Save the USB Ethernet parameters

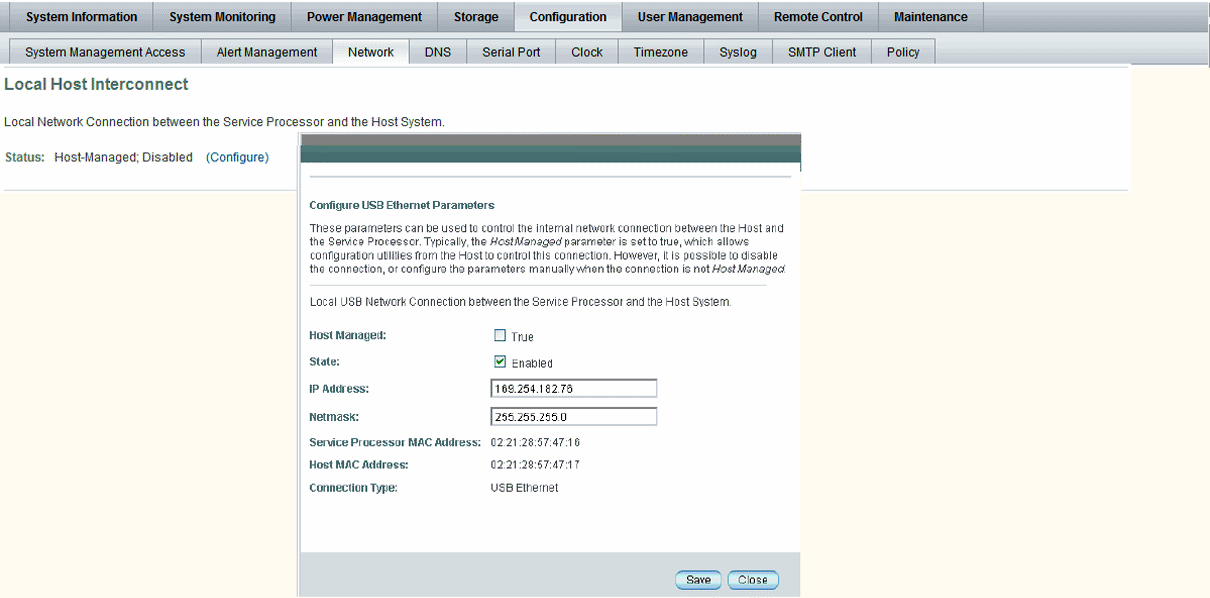coord(697,579)
